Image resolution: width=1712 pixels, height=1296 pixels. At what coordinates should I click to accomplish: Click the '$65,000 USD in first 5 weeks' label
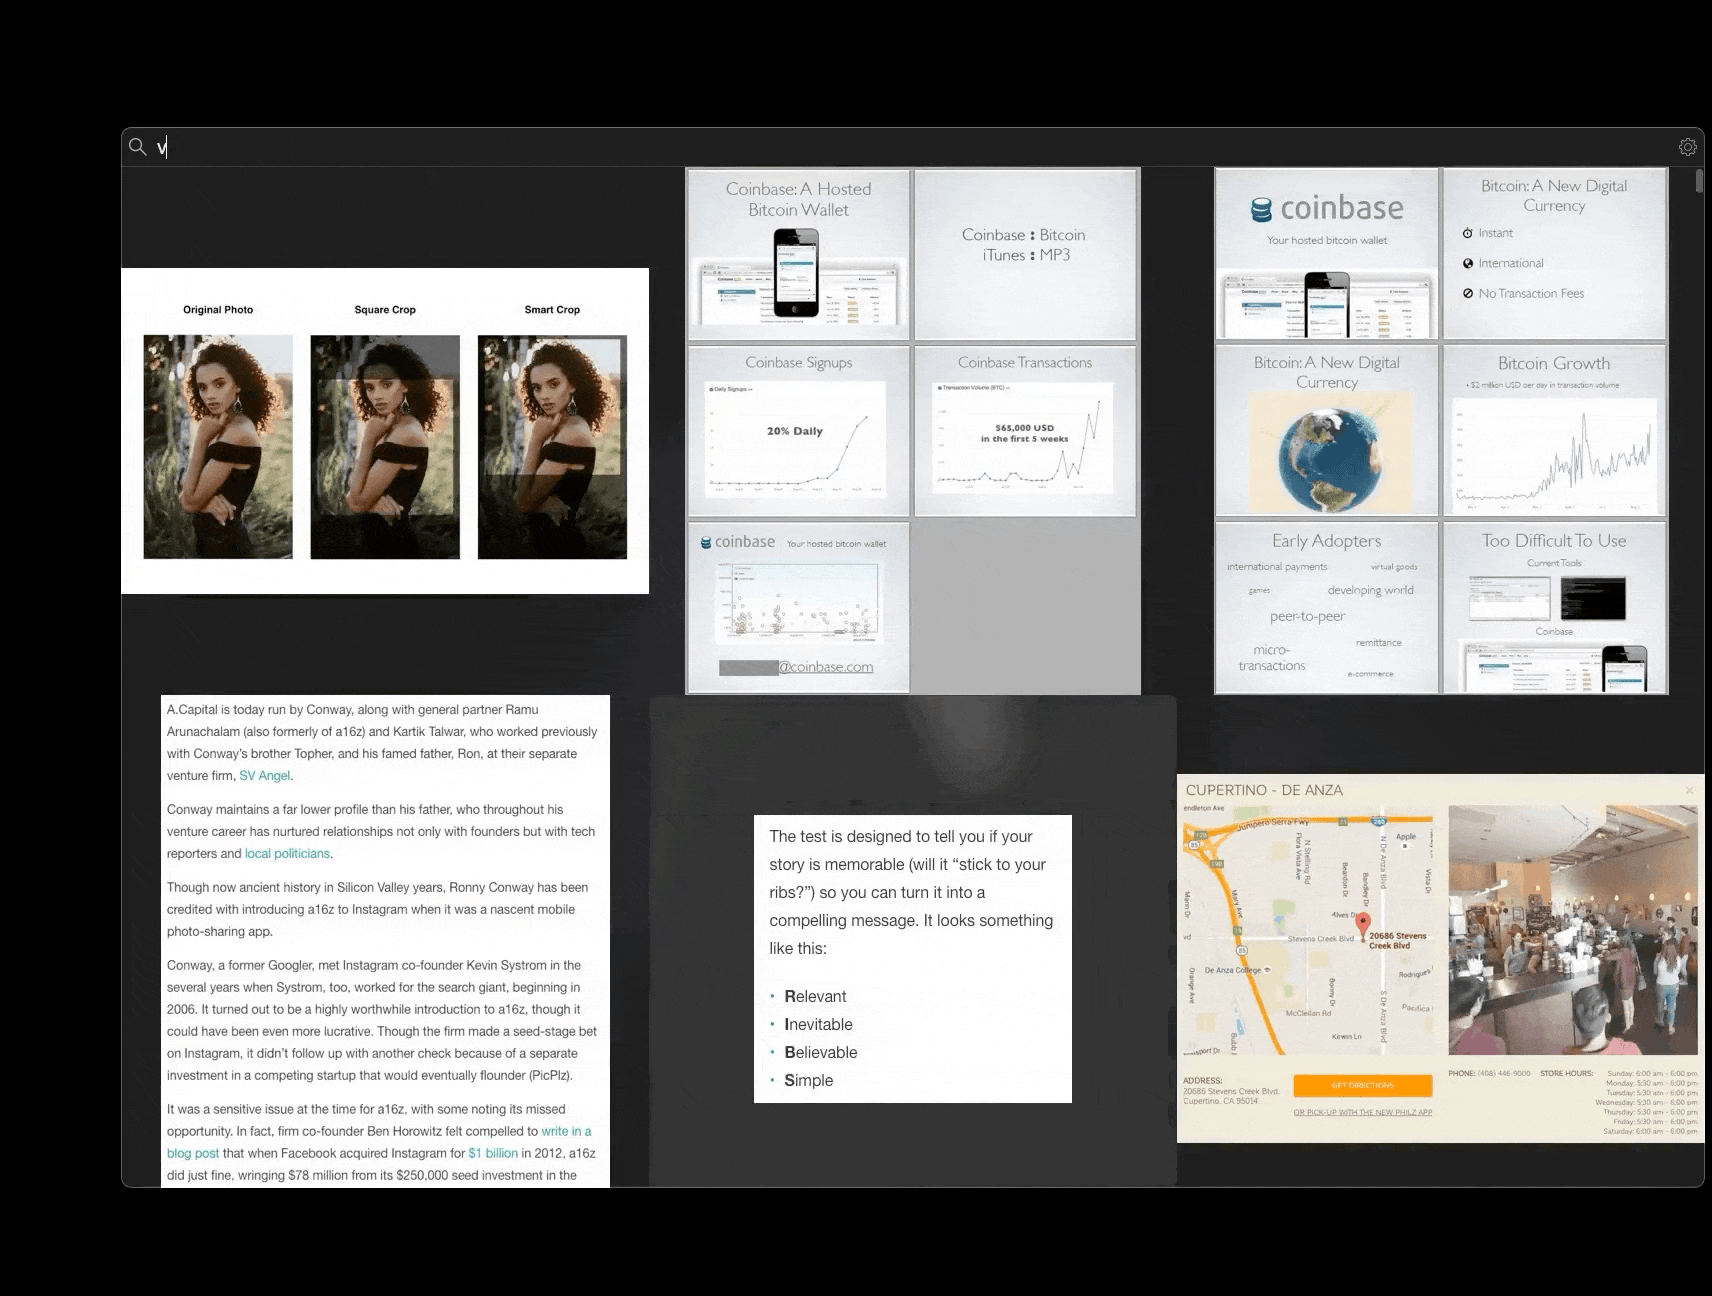coord(1024,433)
